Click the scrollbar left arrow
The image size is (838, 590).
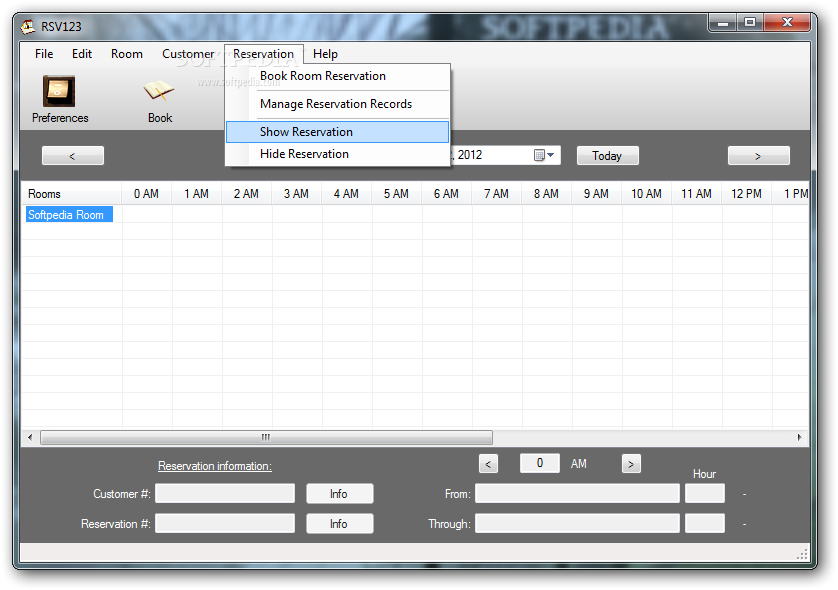[30, 437]
